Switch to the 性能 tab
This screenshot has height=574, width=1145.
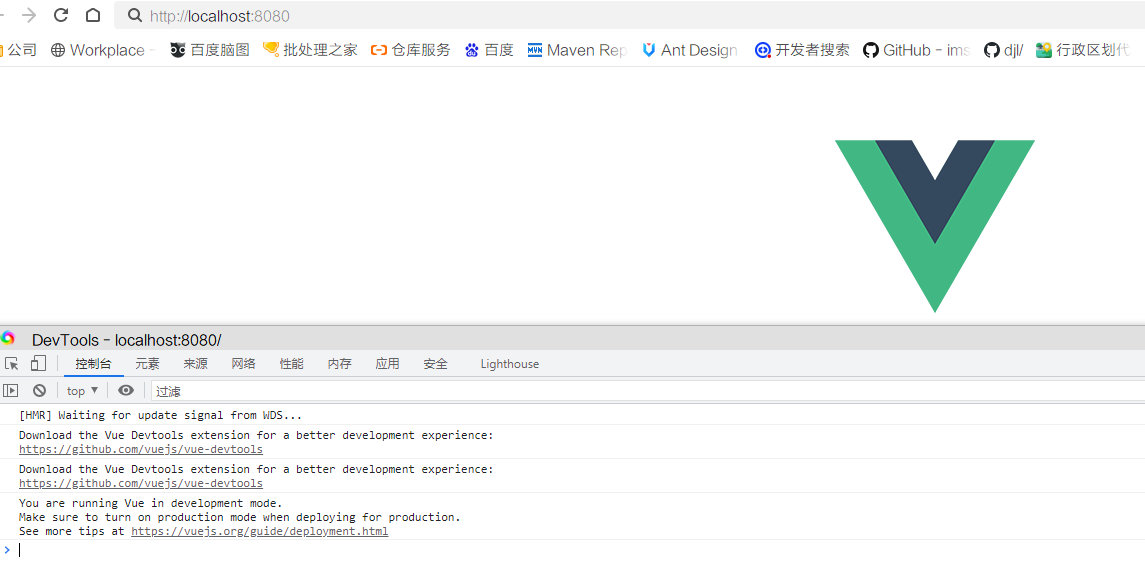coord(291,364)
